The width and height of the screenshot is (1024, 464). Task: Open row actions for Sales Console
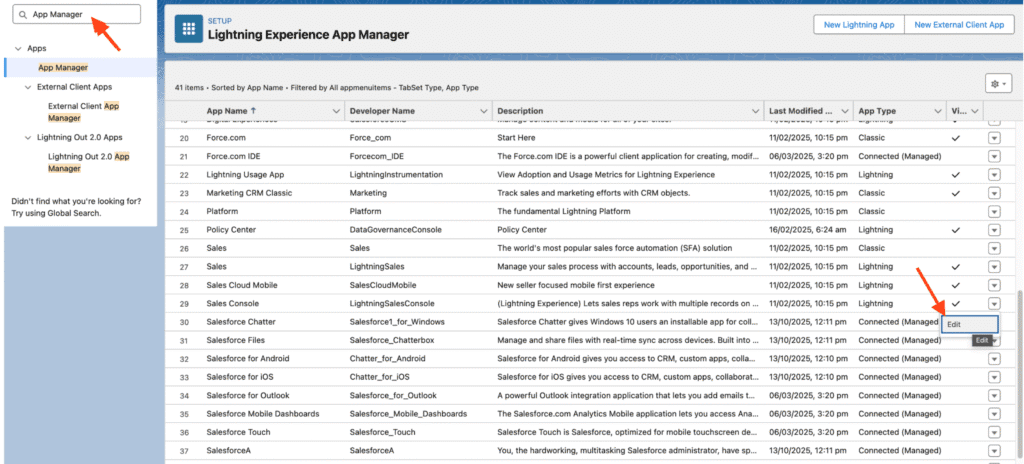(994, 303)
